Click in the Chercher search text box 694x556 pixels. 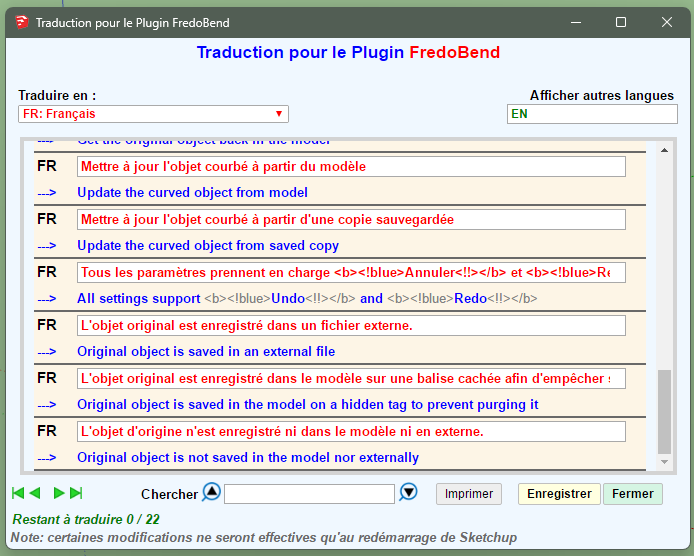click(x=309, y=494)
